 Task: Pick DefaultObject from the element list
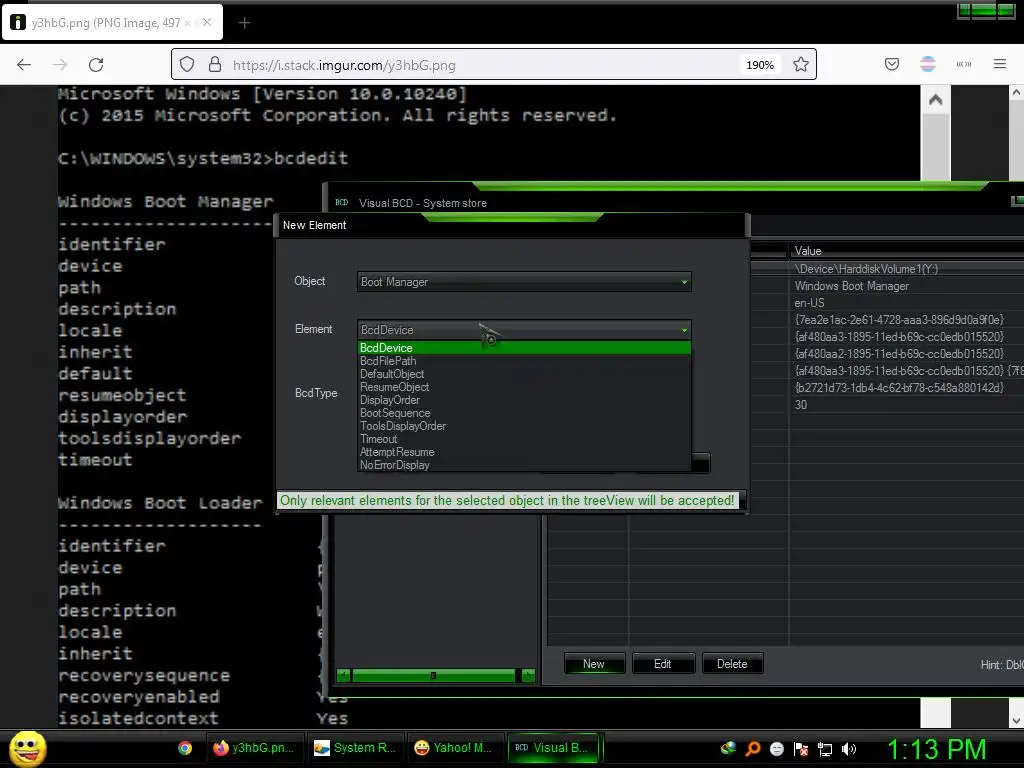pos(524,374)
